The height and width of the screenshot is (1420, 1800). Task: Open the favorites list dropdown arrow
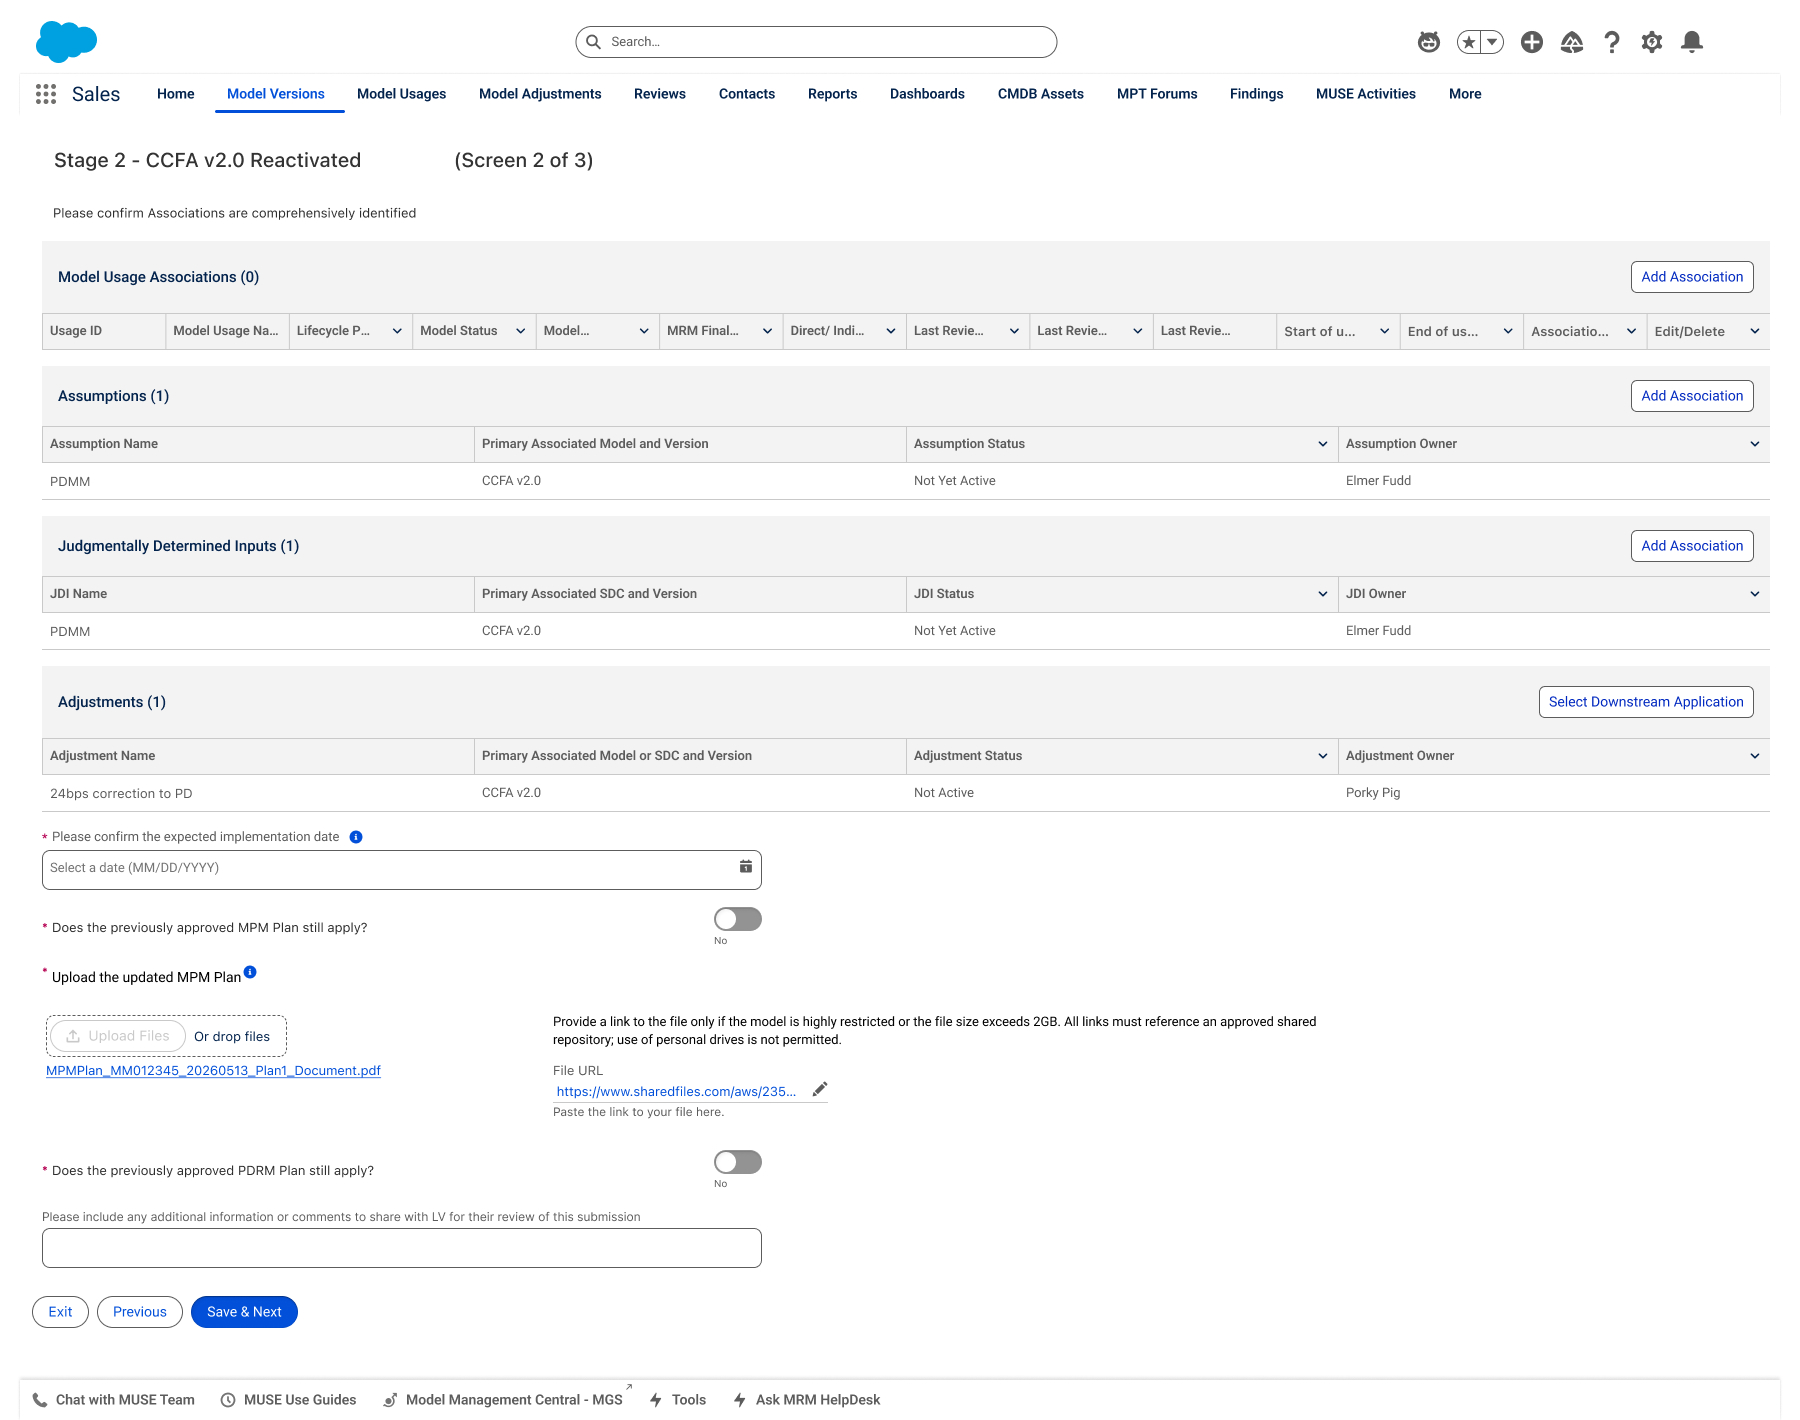1492,42
